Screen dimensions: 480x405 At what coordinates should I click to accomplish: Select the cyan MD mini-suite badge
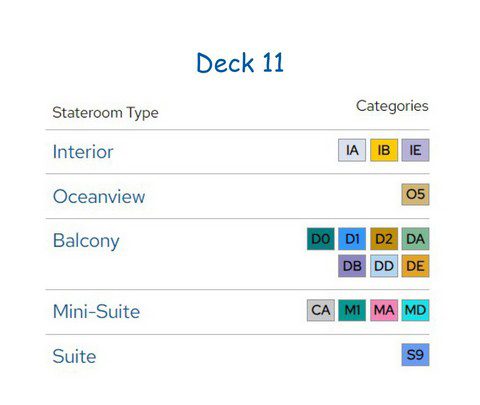415,310
